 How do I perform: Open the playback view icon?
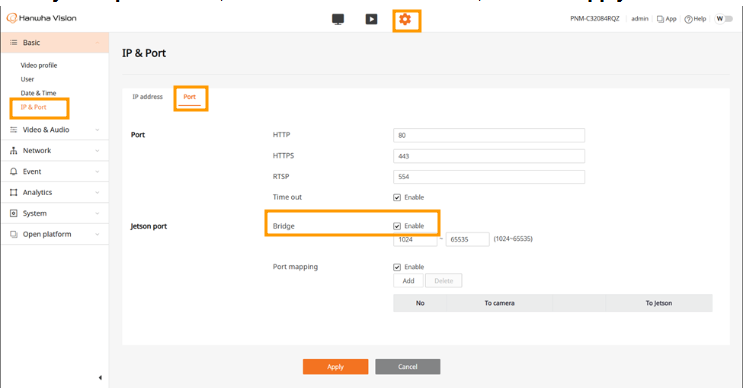coord(372,19)
